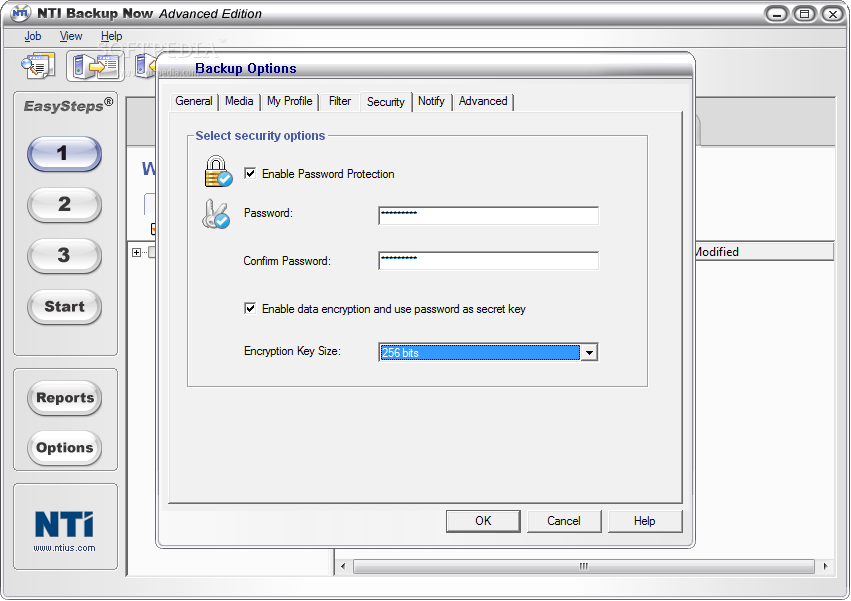Click the NTI application icon in title bar

[x=21, y=12]
